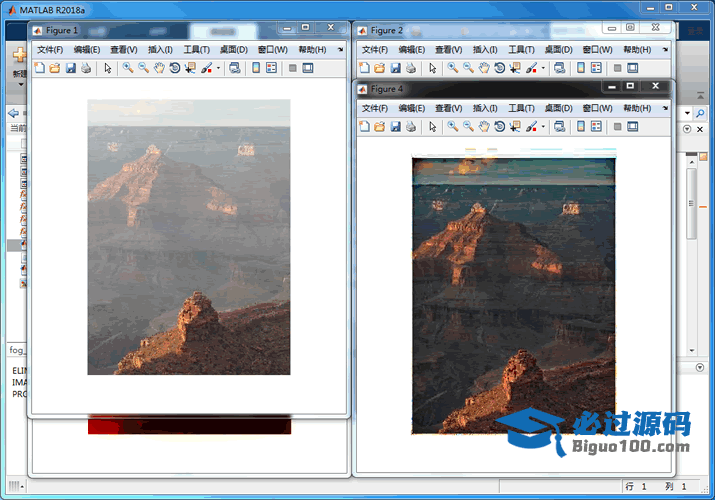Click the Rotate 3D tool in Figure 1
Screen dimensions: 715x500
coord(174,68)
